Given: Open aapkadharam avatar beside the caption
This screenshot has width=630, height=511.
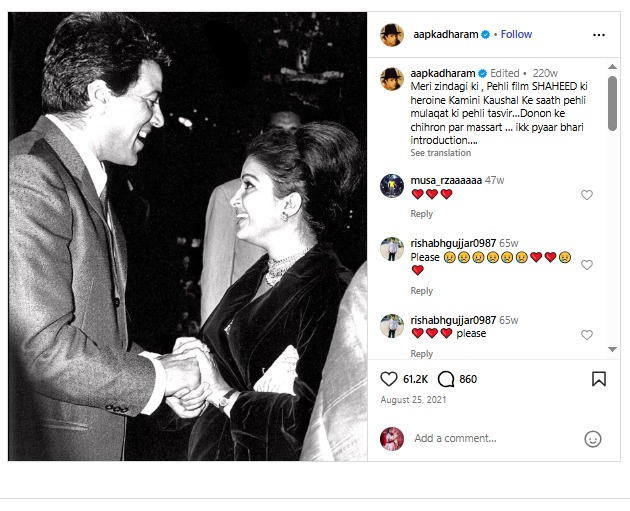Looking at the screenshot, I should click(392, 78).
